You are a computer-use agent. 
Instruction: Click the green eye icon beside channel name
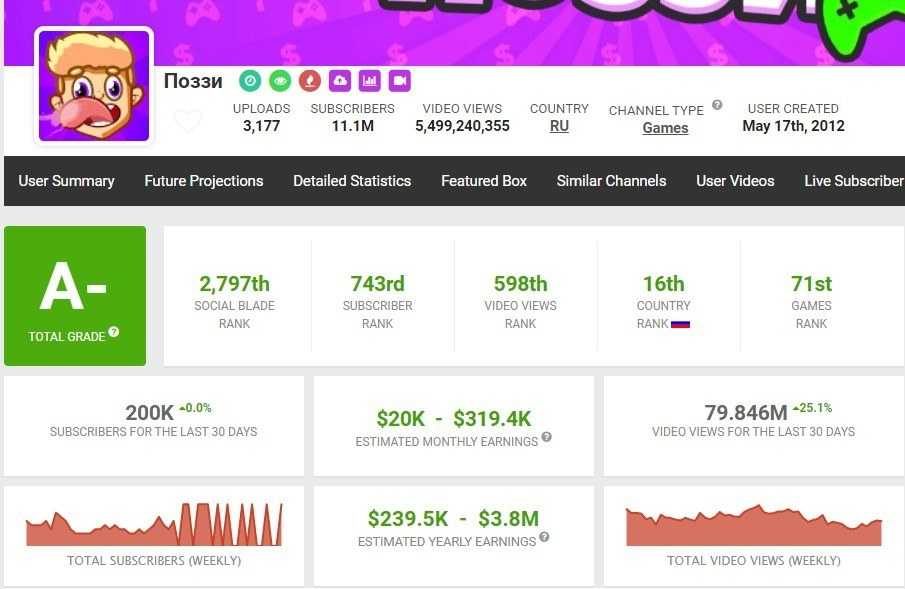click(280, 81)
